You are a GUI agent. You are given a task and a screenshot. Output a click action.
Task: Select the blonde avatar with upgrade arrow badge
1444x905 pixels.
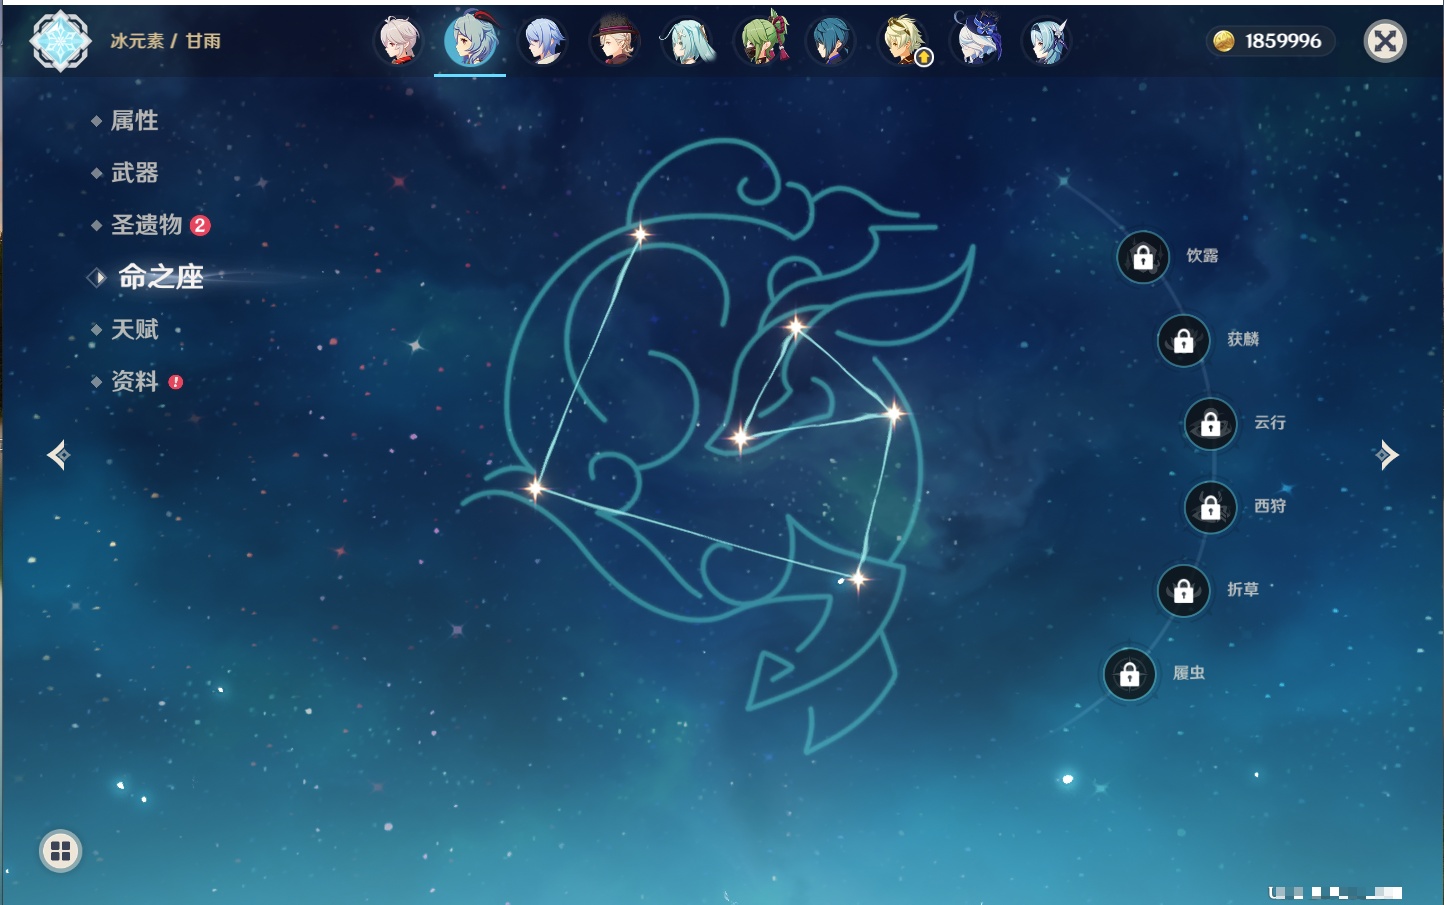pyautogui.click(x=903, y=41)
